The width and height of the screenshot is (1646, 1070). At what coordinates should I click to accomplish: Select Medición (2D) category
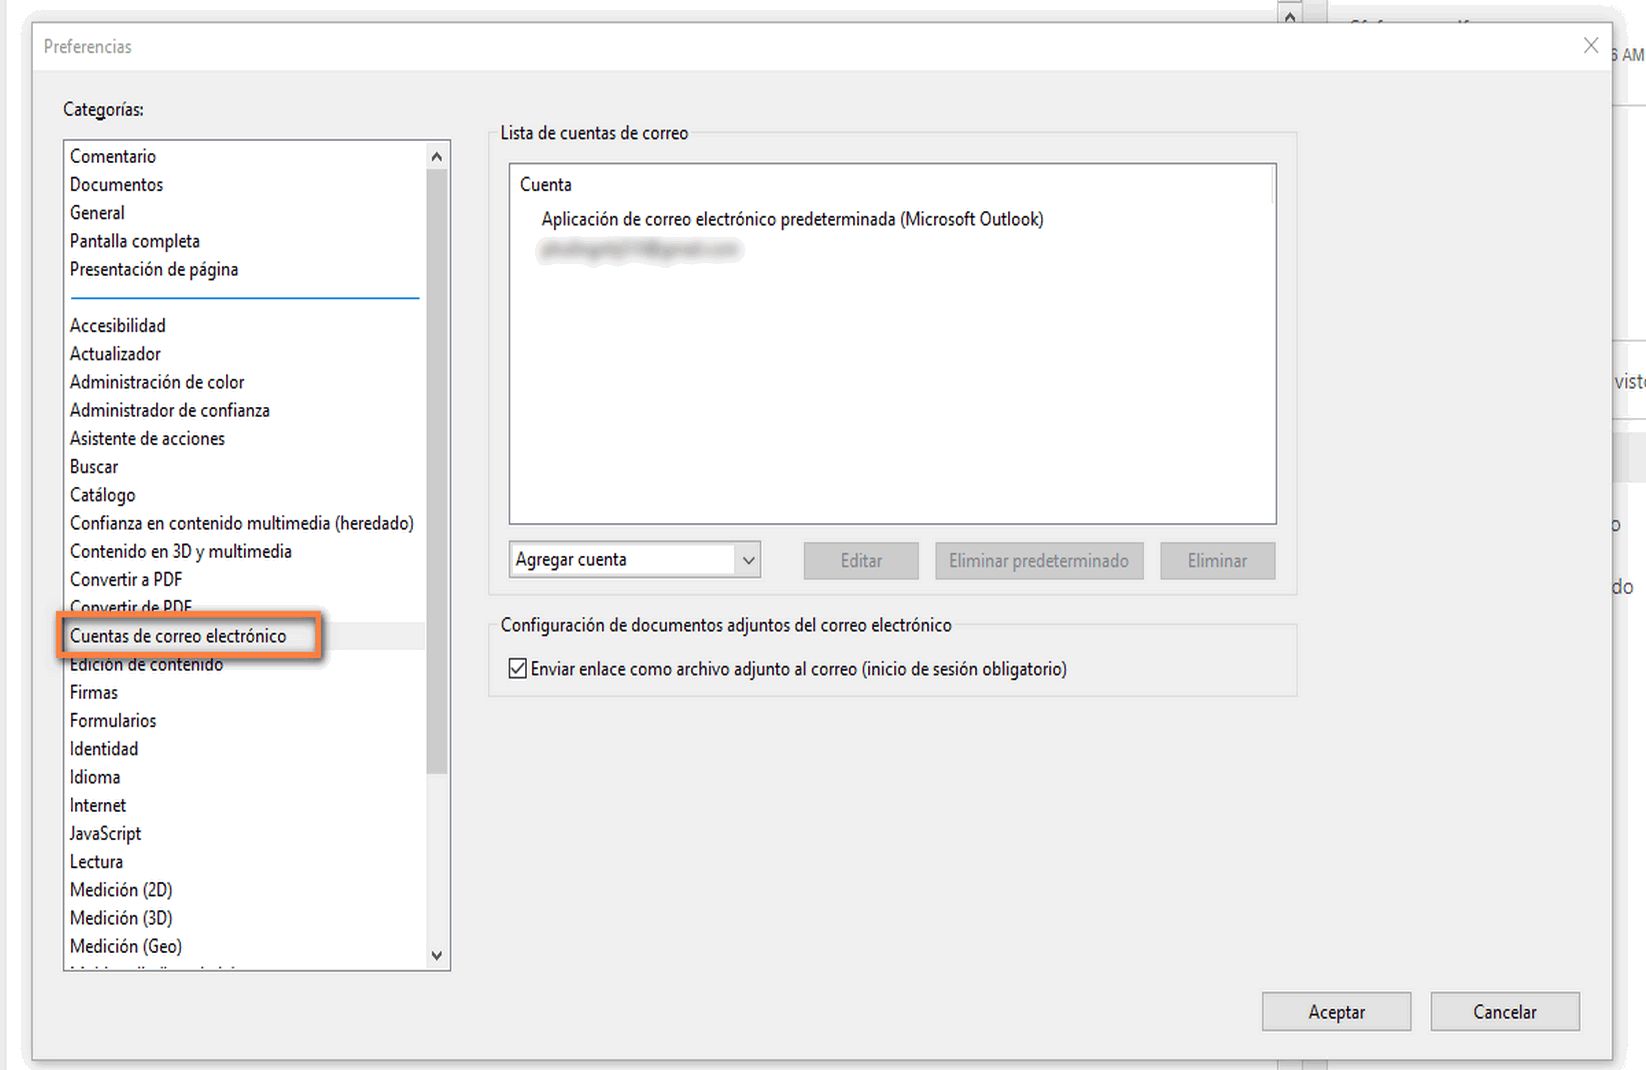point(121,889)
